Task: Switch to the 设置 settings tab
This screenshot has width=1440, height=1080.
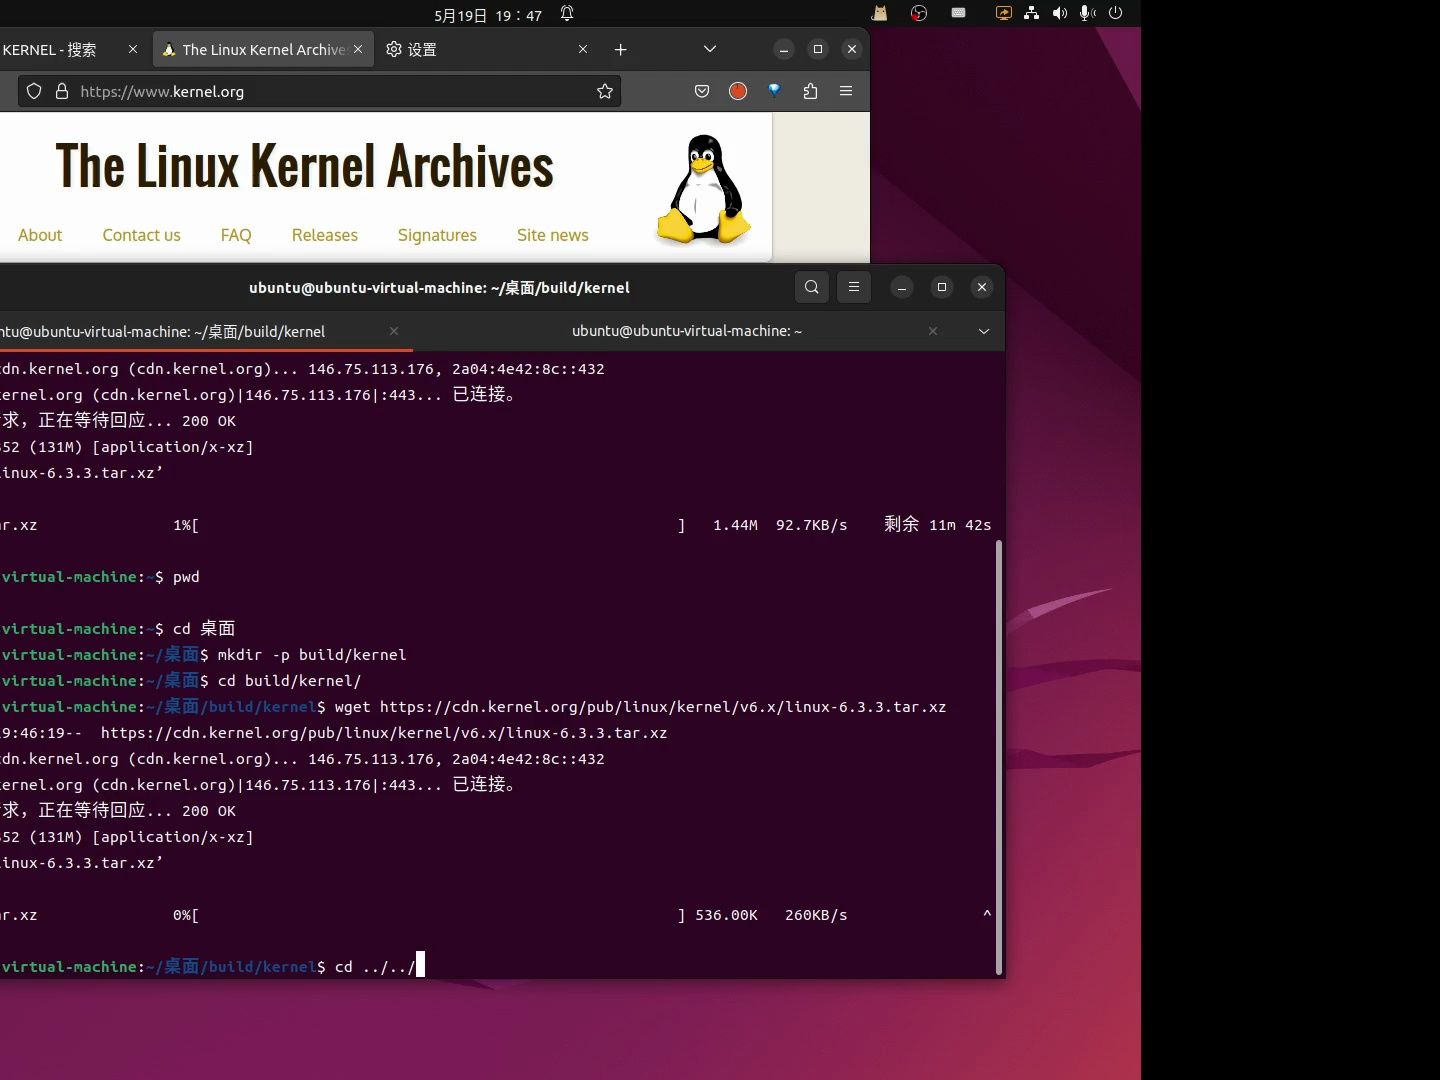Action: (x=488, y=49)
